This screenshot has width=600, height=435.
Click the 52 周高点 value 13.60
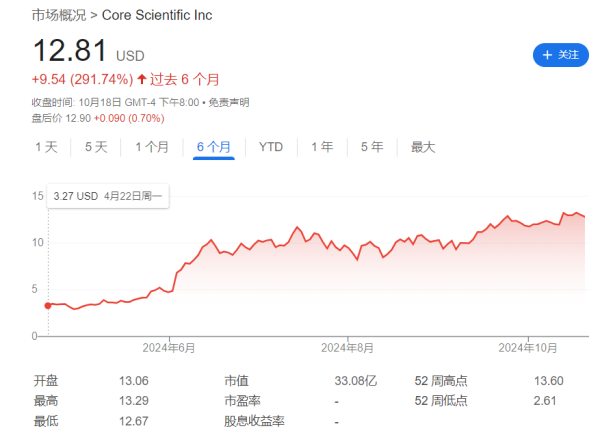click(549, 381)
